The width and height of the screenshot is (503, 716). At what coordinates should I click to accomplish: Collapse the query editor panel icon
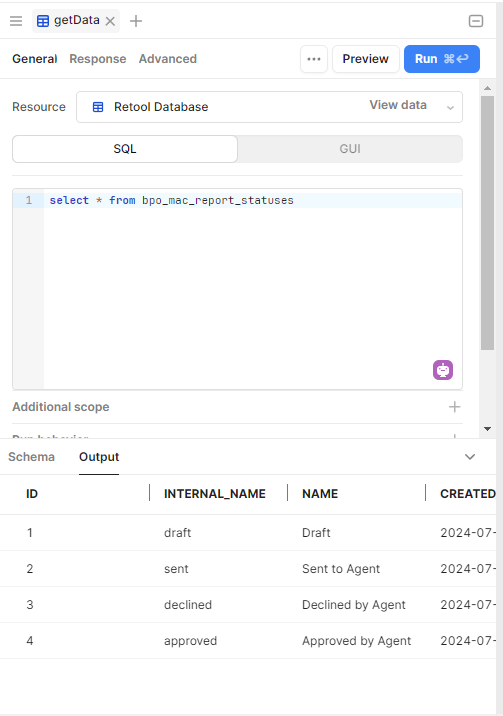pyautogui.click(x=476, y=21)
